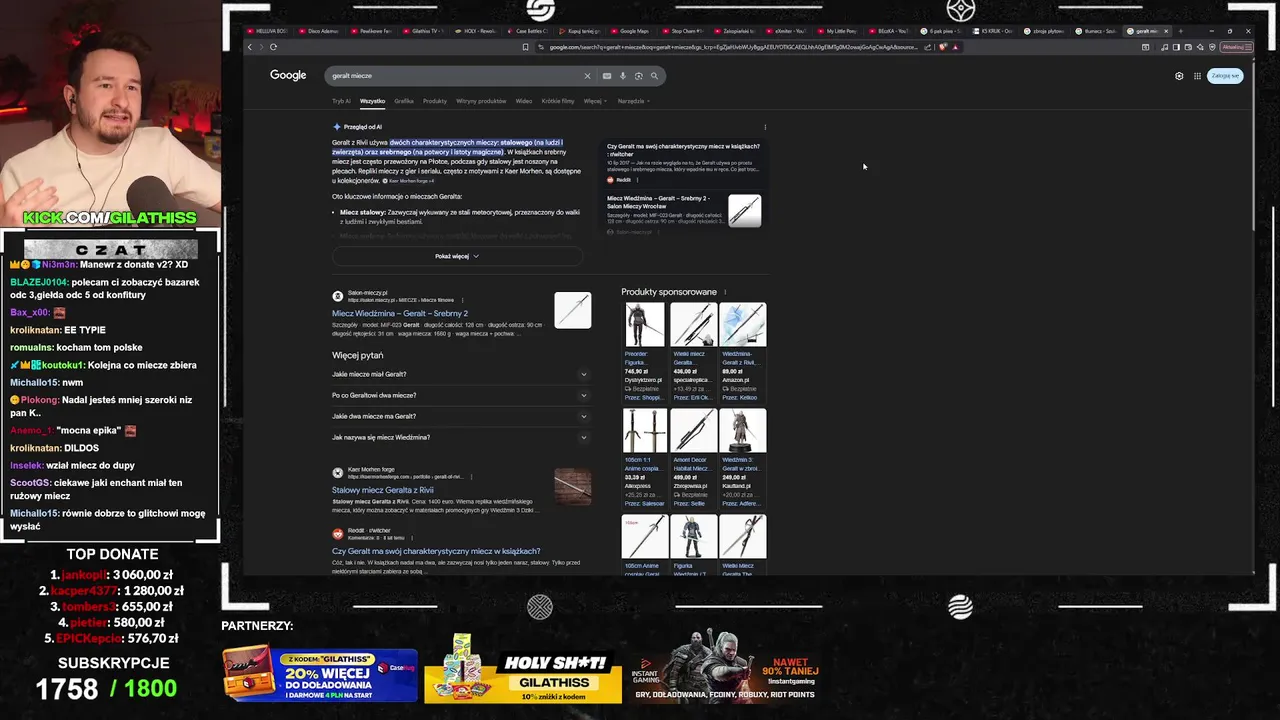Open the Reddit source card in the AI overview
Viewport: 1280px width, 720px height.
[x=684, y=162]
